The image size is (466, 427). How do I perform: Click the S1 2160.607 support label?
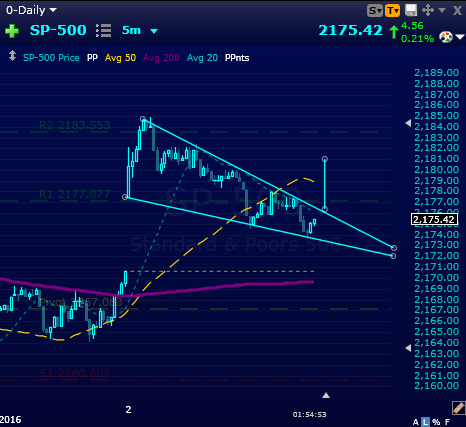pos(75,373)
